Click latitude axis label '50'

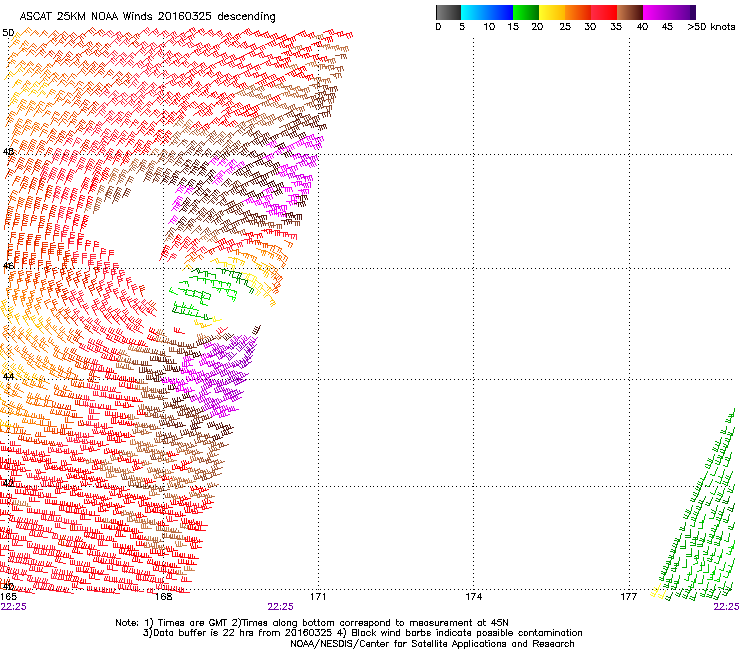coord(8,33)
